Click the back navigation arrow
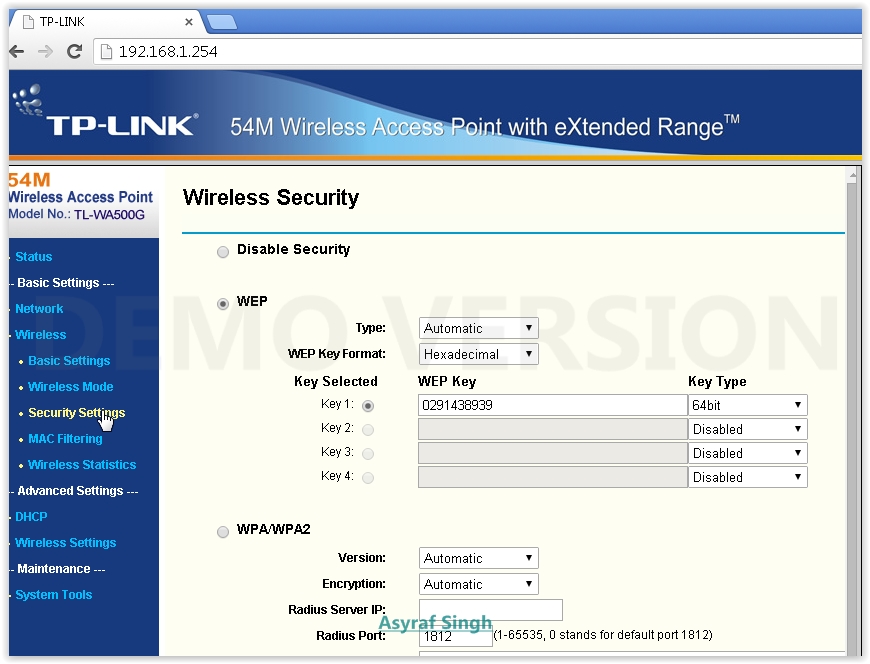The image size is (870, 664). 15,51
